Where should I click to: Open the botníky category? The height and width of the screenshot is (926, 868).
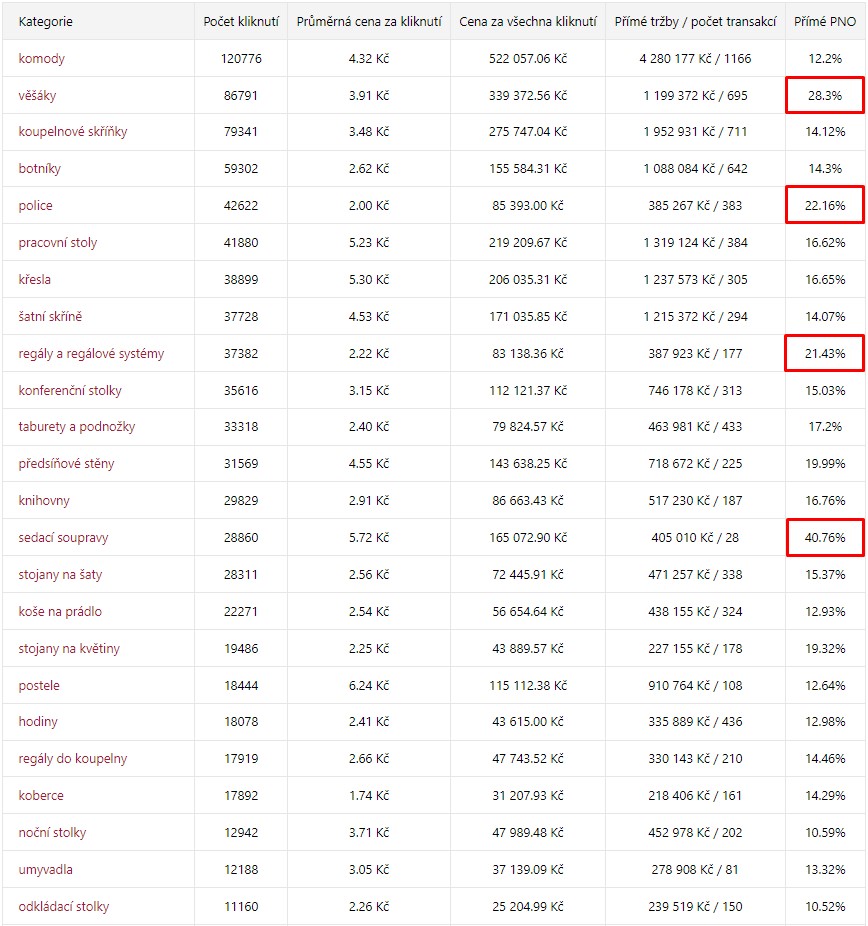[40, 168]
